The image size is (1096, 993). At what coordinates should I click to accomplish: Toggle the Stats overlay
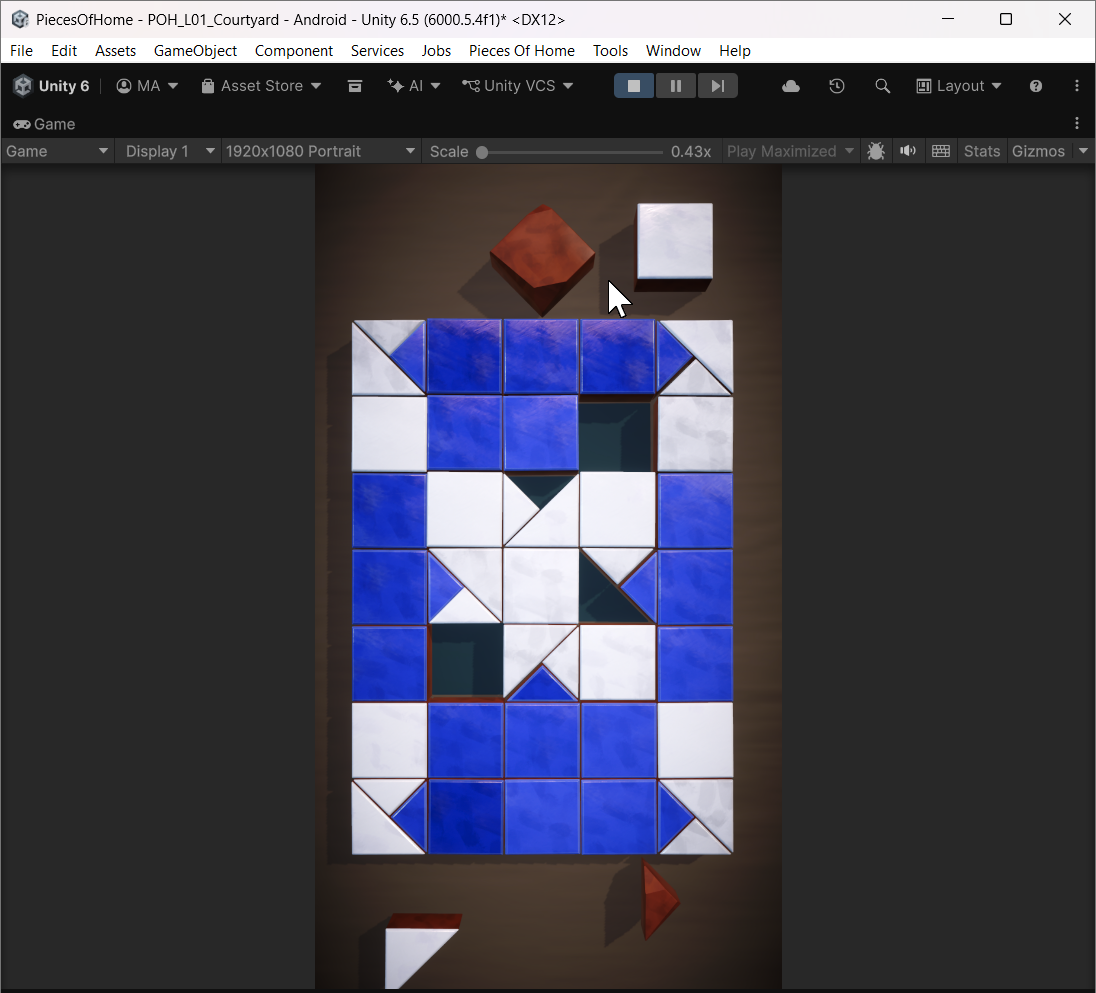tap(981, 152)
